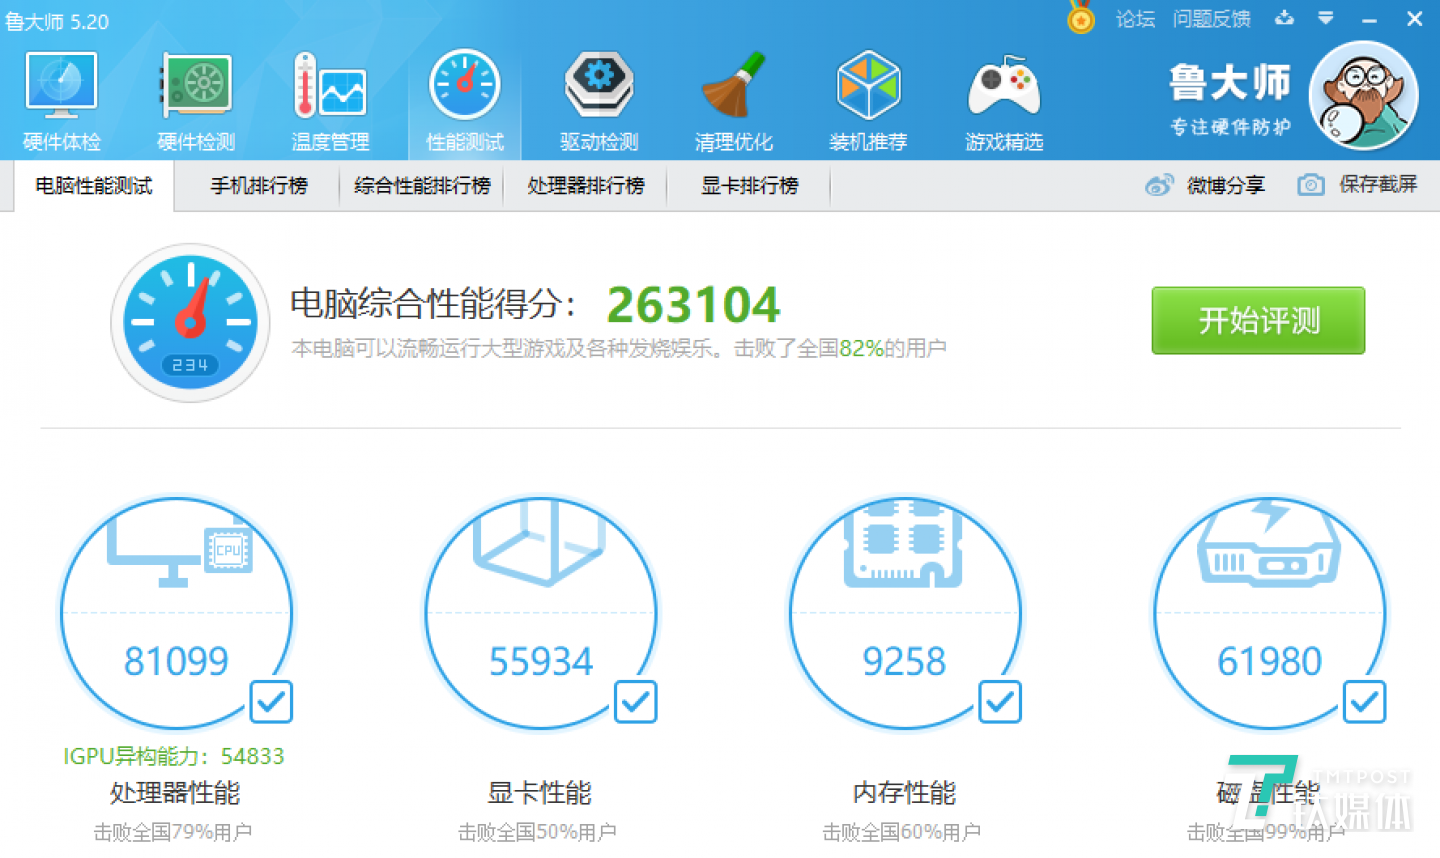Click the 保存截屏 camera screenshot icon
This screenshot has width=1440, height=858.
(x=1310, y=185)
